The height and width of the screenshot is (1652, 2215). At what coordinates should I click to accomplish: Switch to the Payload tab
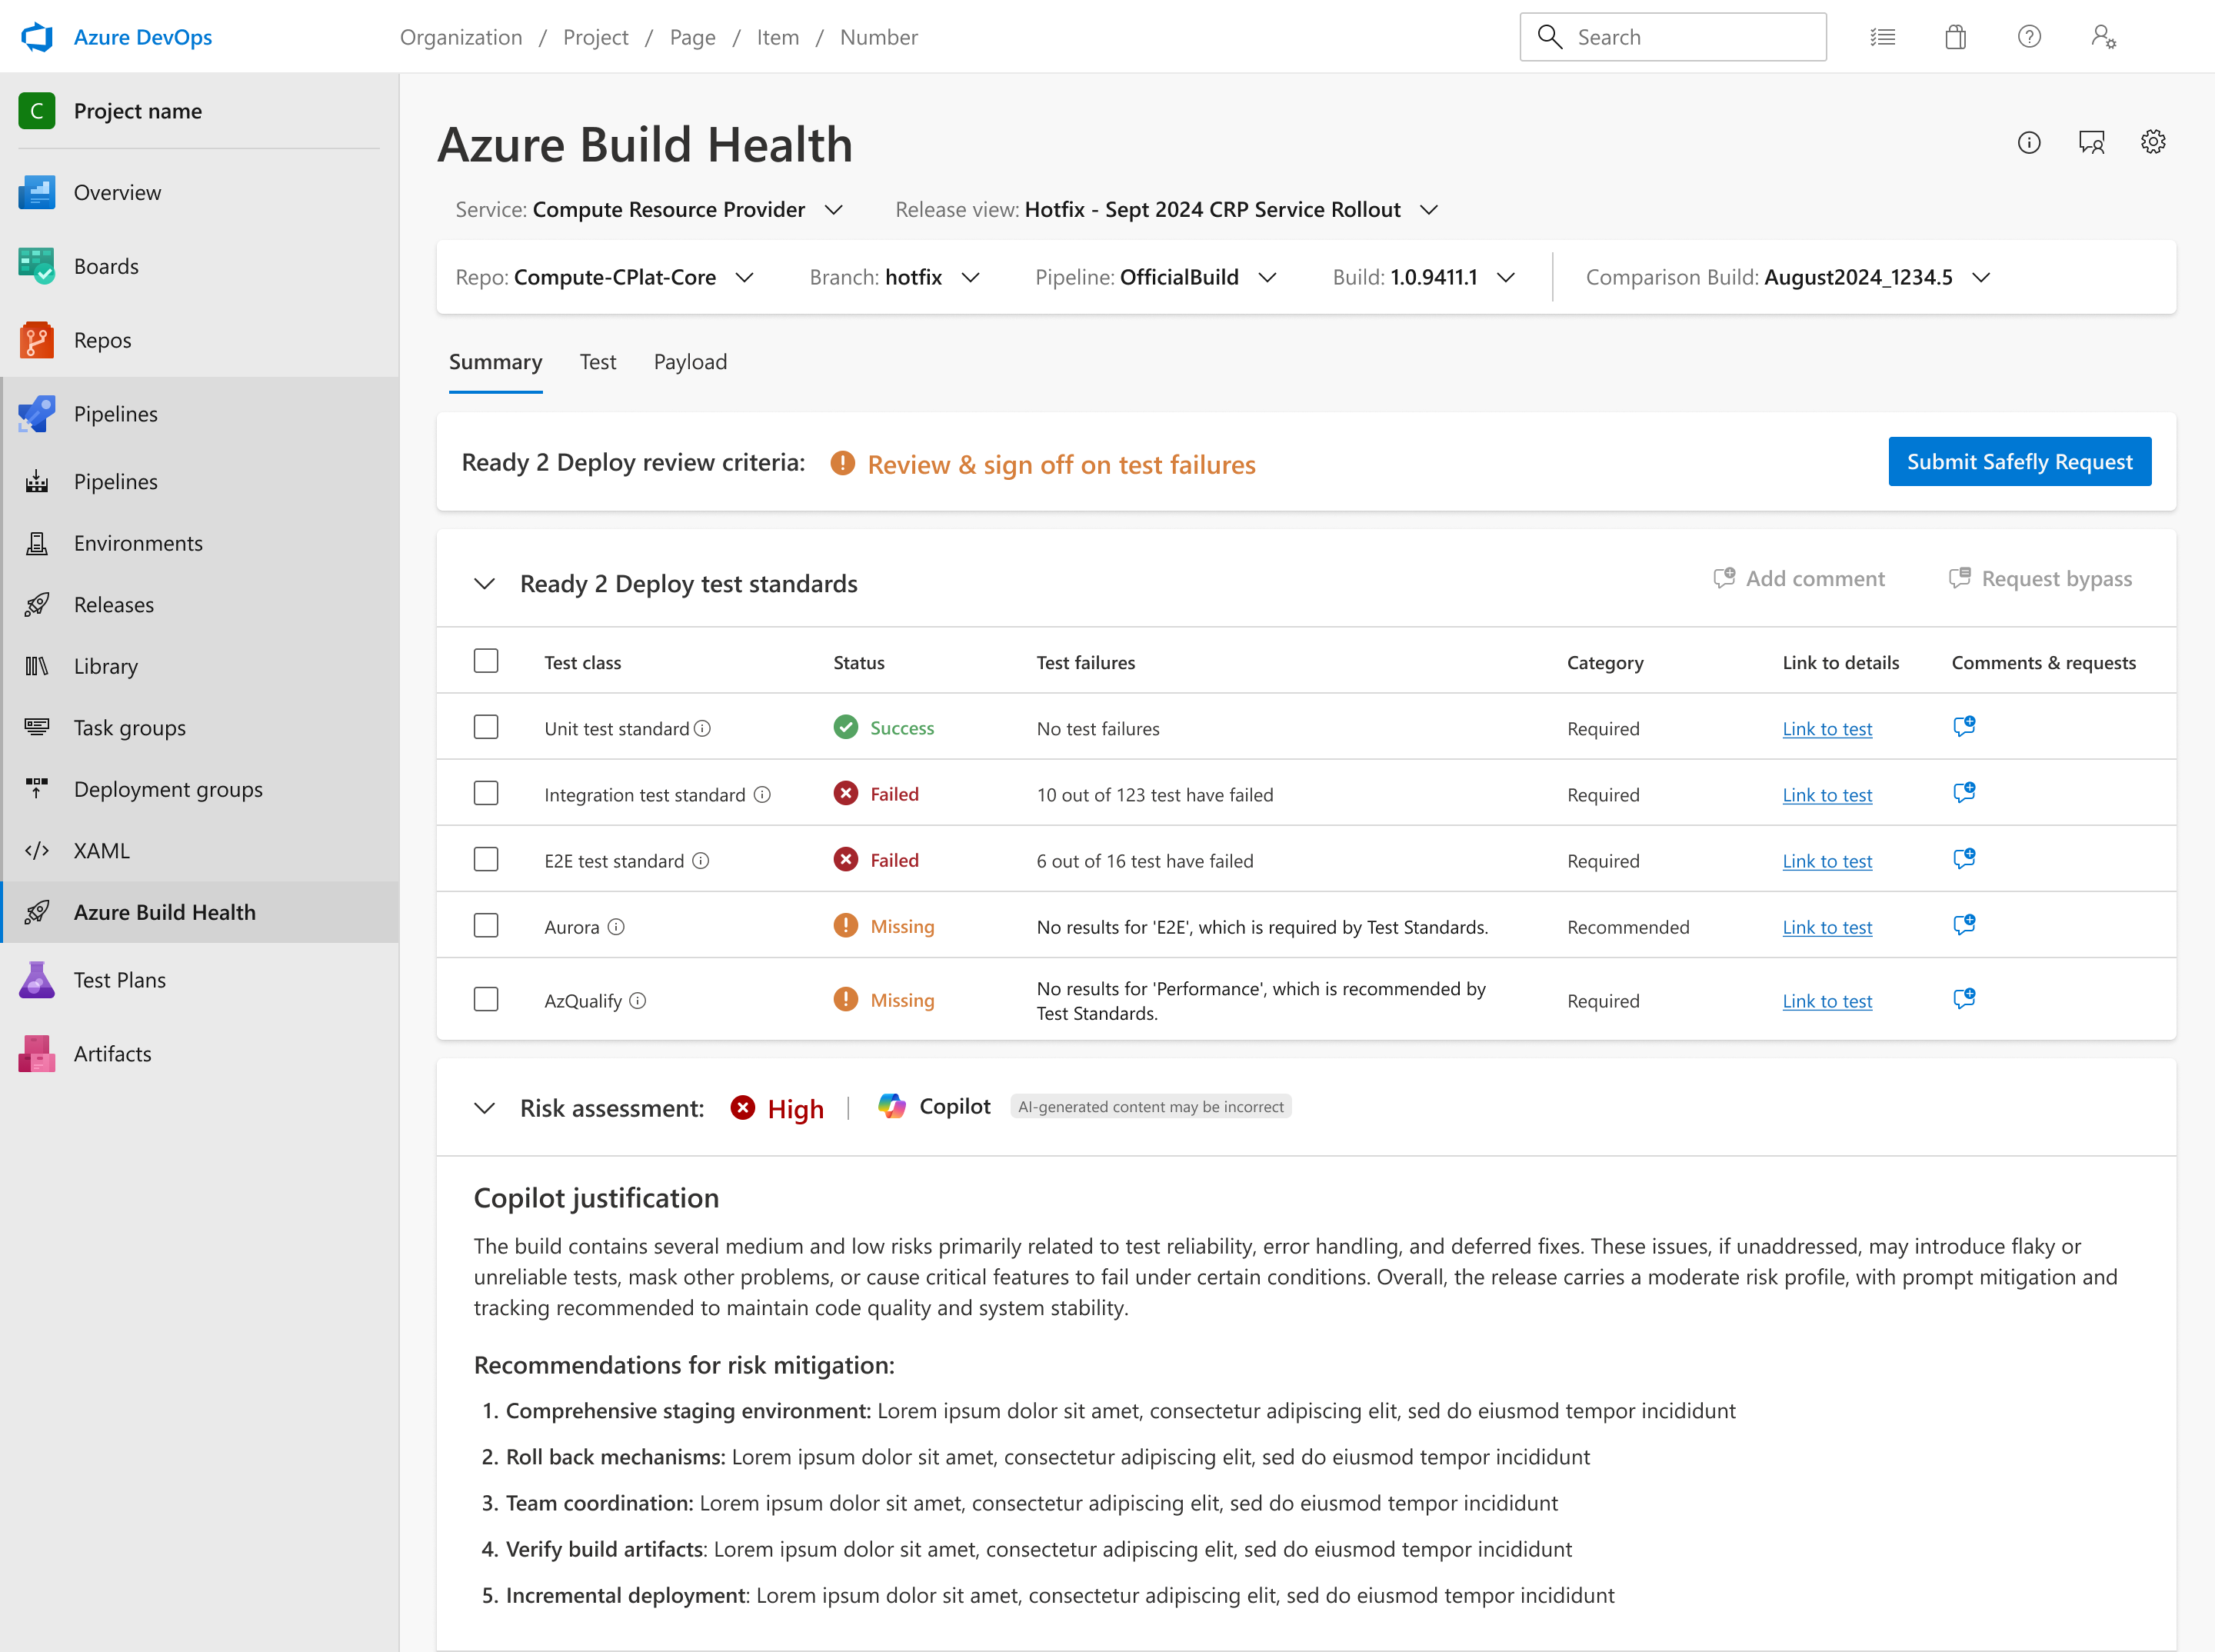tap(690, 362)
